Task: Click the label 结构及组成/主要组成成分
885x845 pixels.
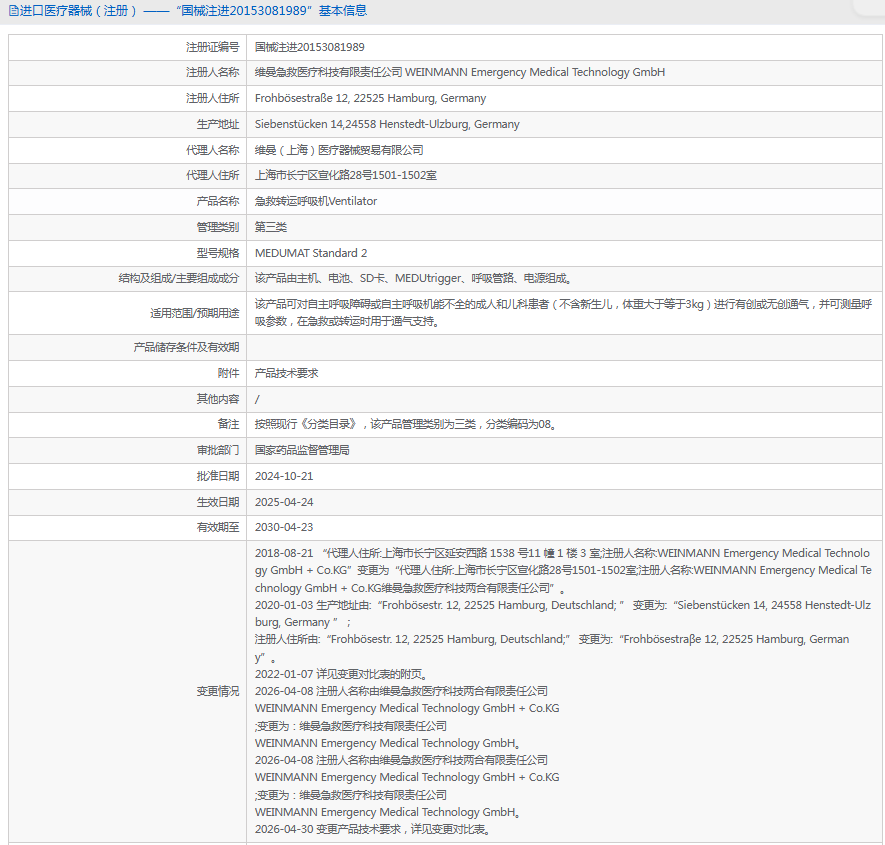Action: tap(179, 278)
